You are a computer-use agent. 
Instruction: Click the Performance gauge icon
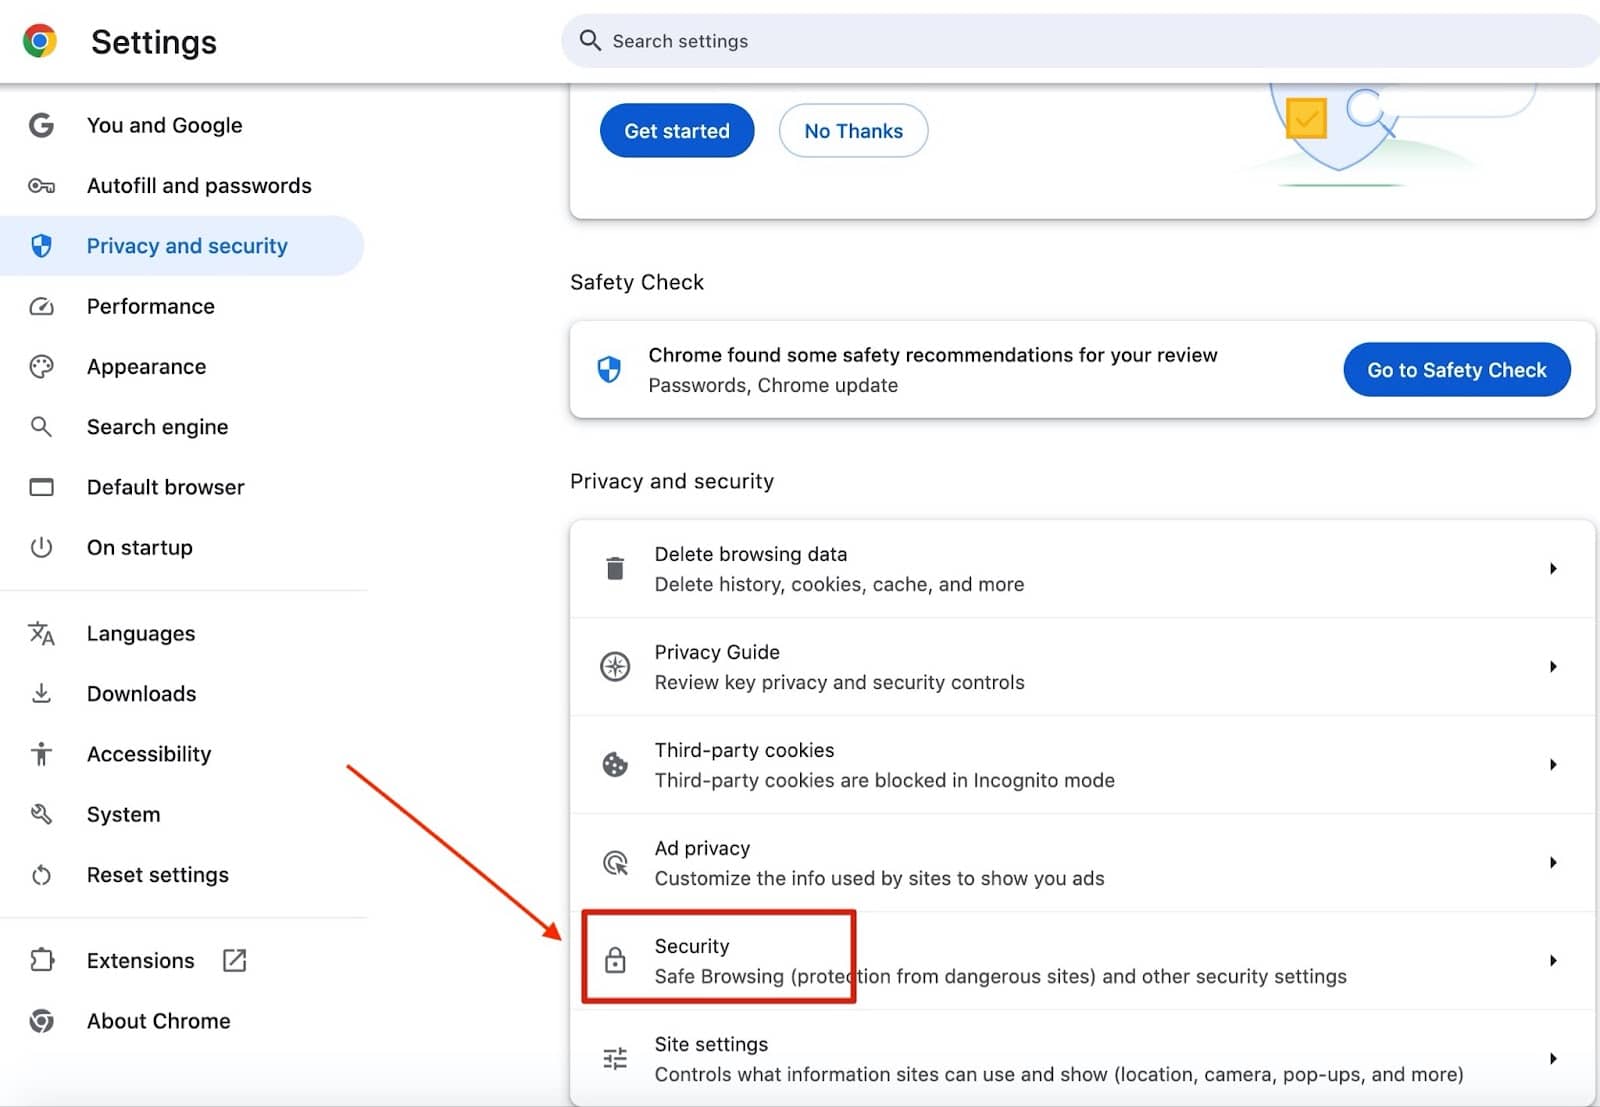[41, 306]
